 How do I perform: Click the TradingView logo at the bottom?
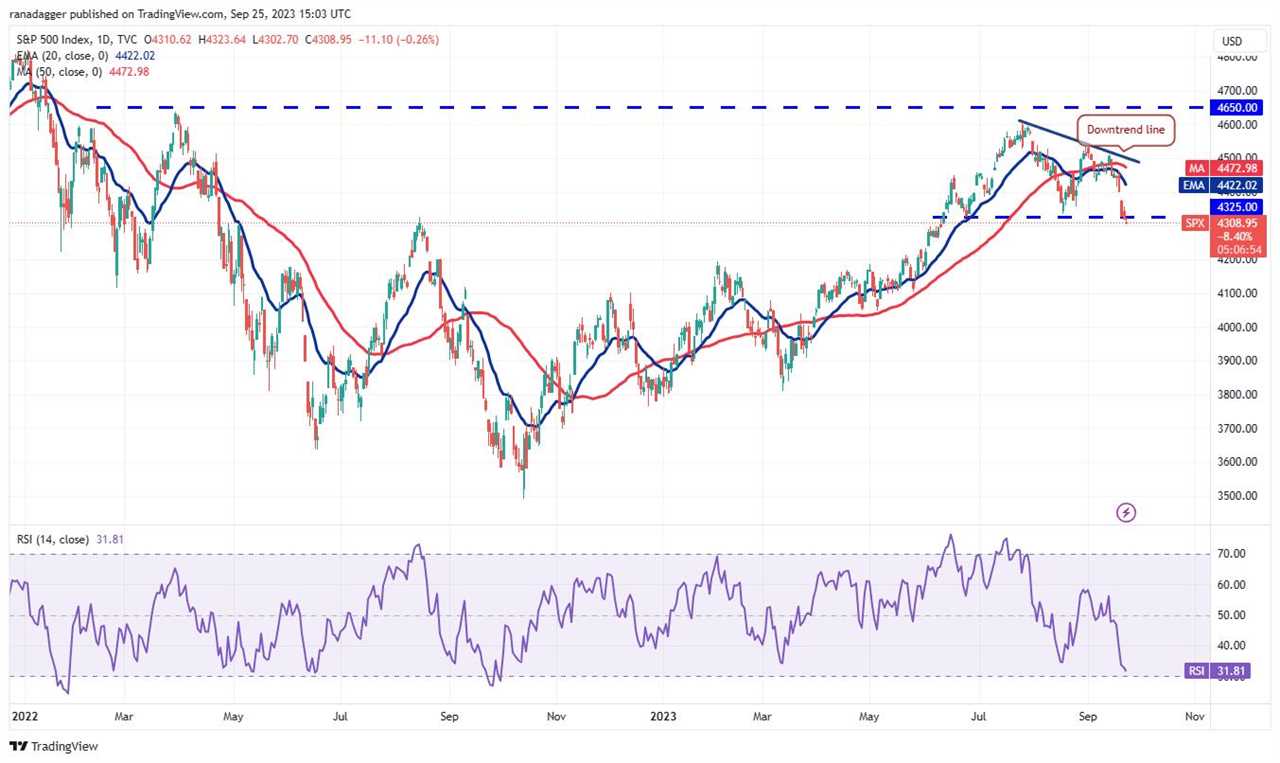click(54, 746)
